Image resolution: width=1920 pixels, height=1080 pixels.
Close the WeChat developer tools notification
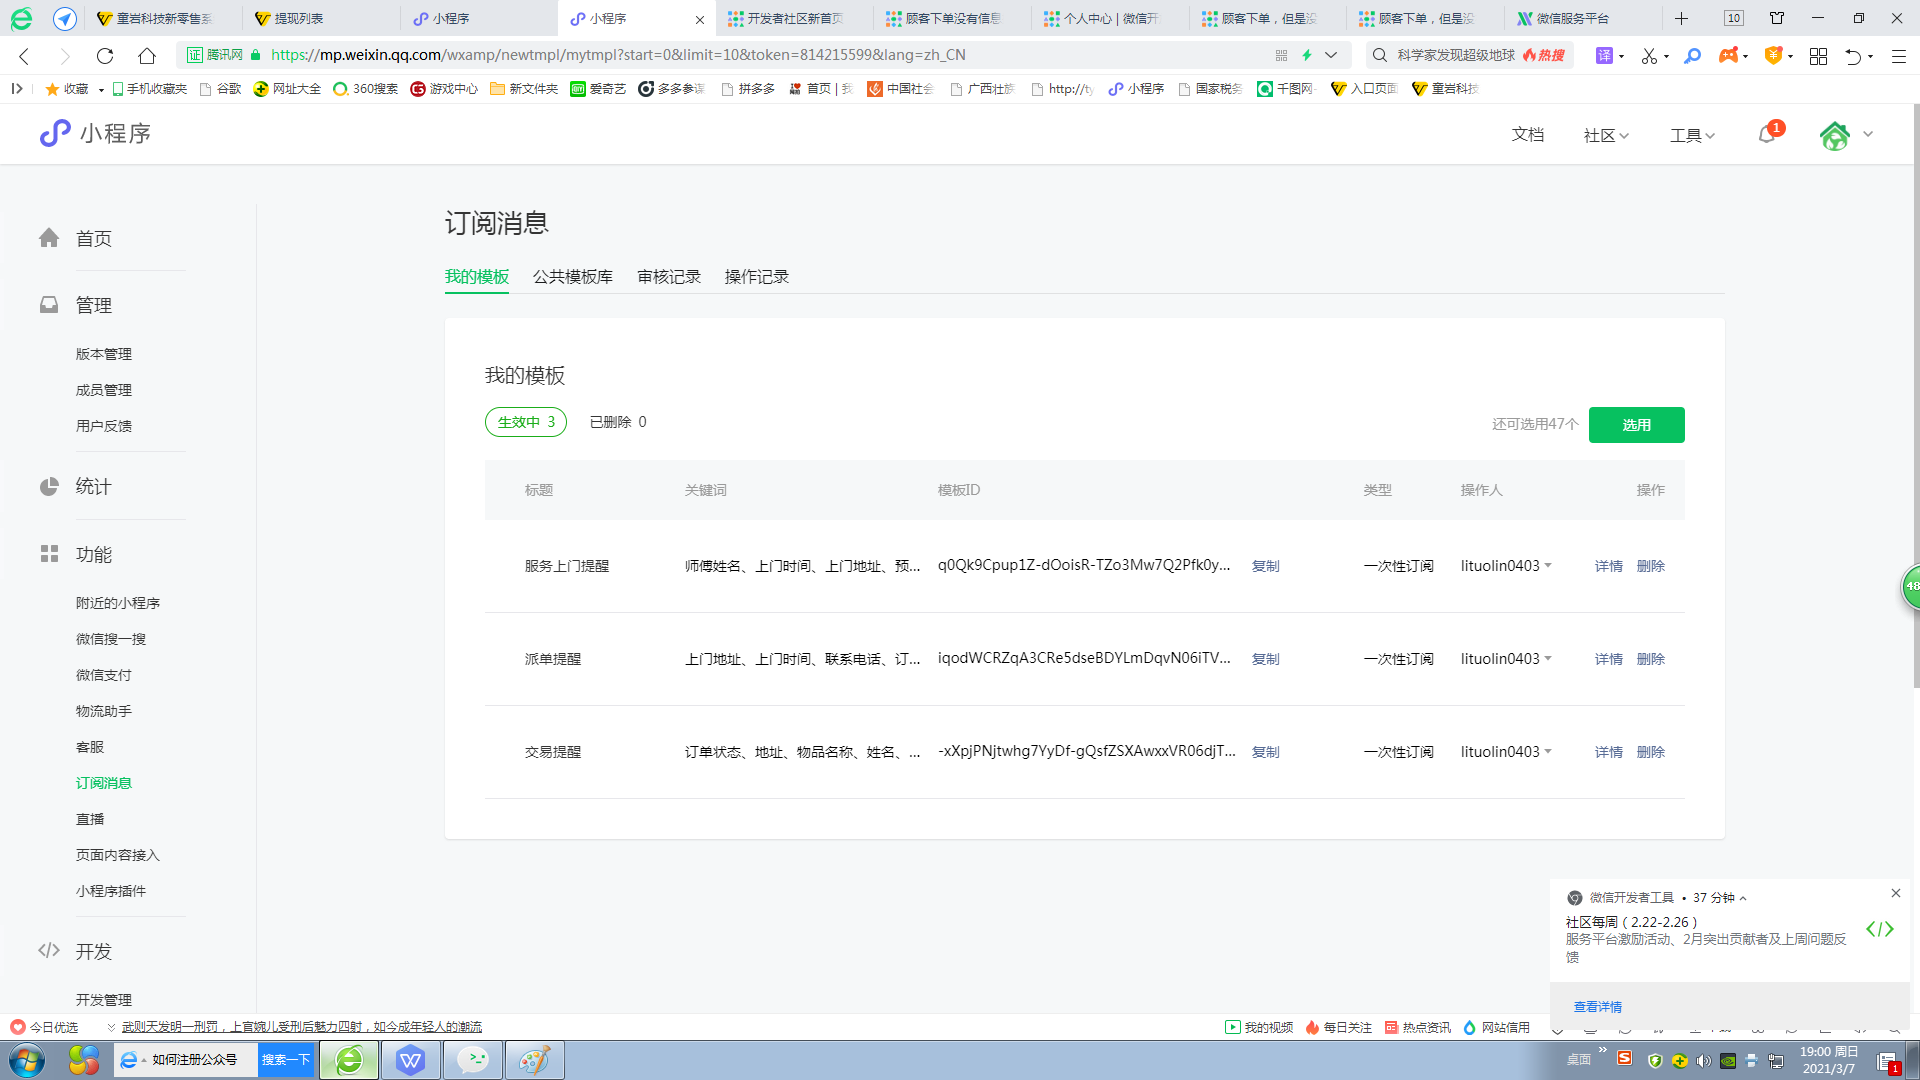[1895, 893]
